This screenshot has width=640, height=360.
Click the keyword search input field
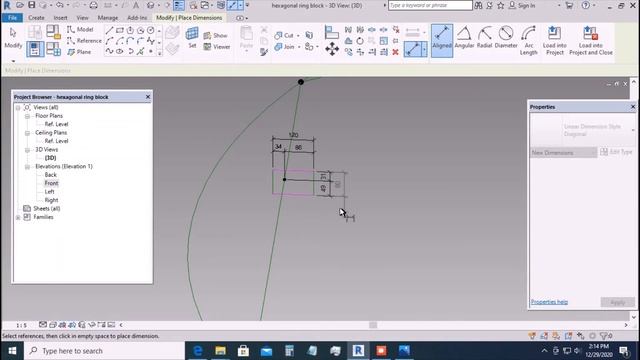pyautogui.click(x=430, y=5)
